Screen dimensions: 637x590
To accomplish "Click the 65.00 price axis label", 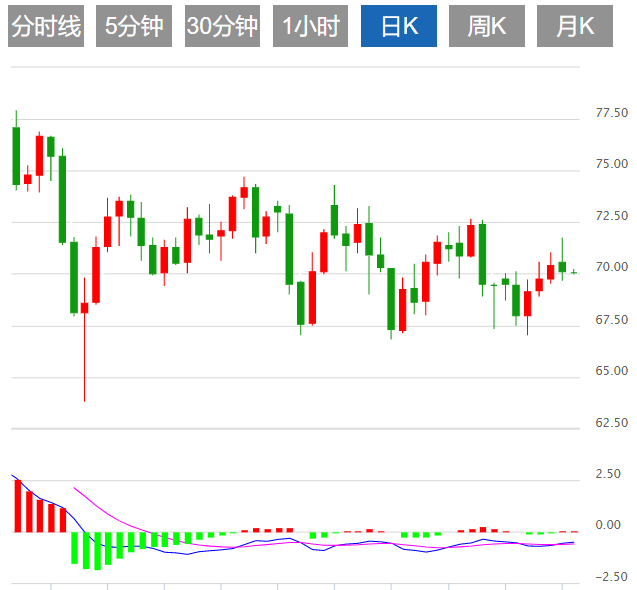I will click(612, 371).
